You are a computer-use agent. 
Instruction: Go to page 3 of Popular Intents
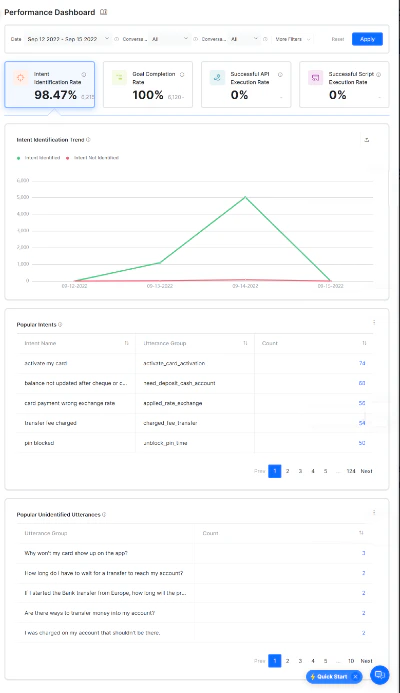tap(300, 471)
